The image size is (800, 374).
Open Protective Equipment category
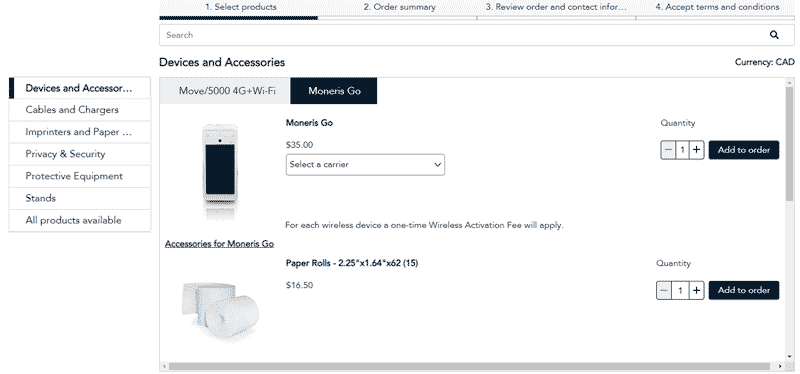(80, 177)
